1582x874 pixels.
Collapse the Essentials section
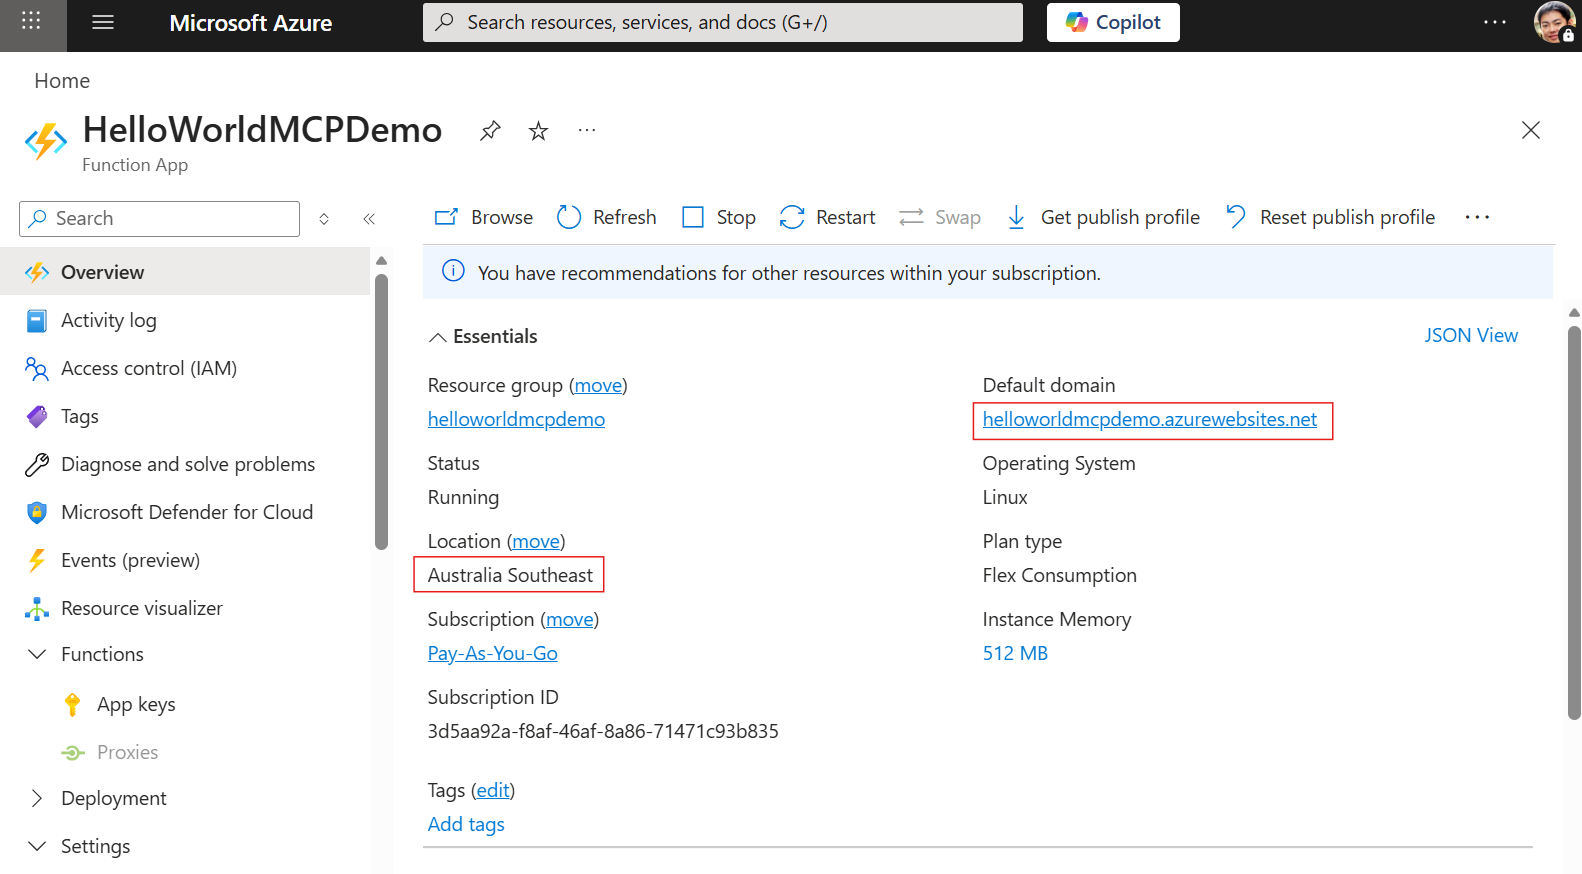coord(483,337)
